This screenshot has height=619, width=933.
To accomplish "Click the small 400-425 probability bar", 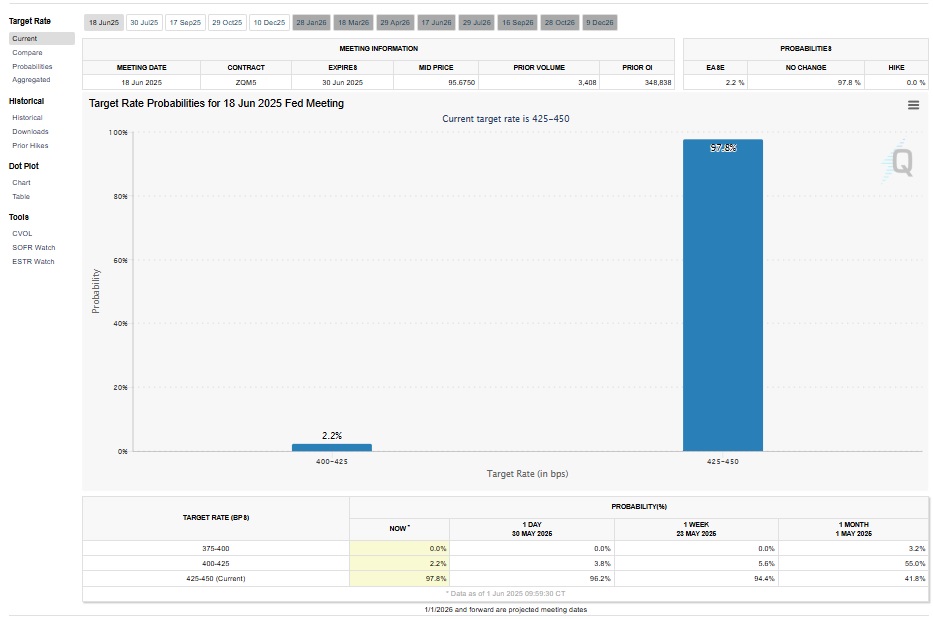I will click(x=331, y=447).
